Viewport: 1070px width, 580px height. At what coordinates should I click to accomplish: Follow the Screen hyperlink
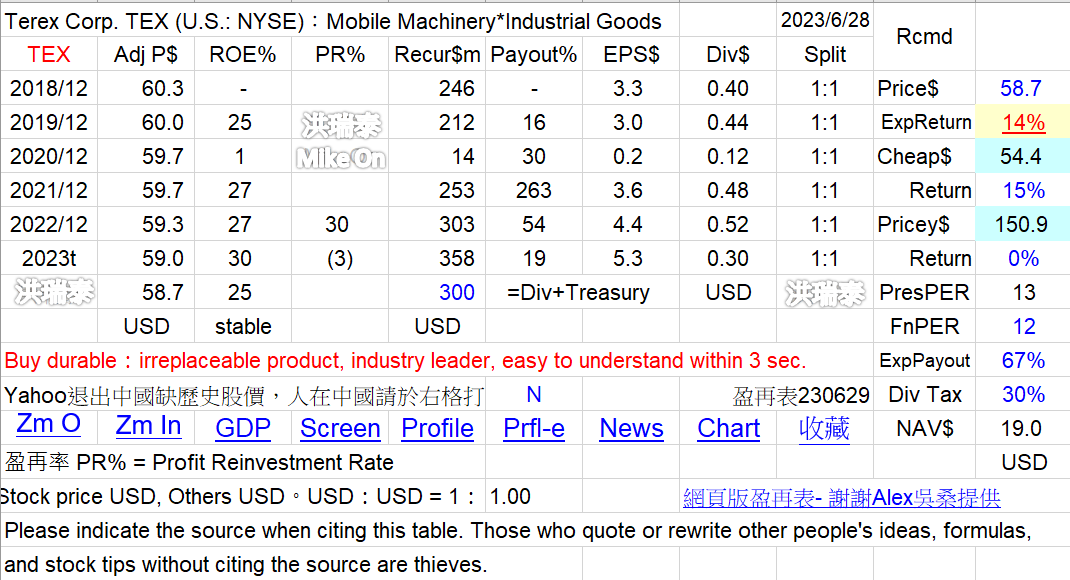(x=340, y=429)
